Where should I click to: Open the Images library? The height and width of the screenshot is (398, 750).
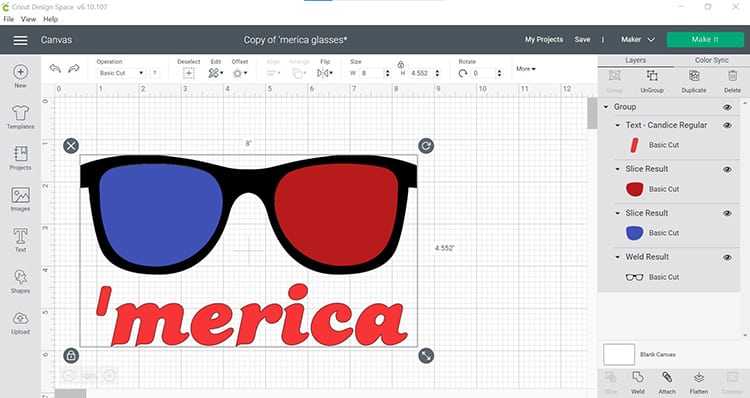(x=20, y=199)
